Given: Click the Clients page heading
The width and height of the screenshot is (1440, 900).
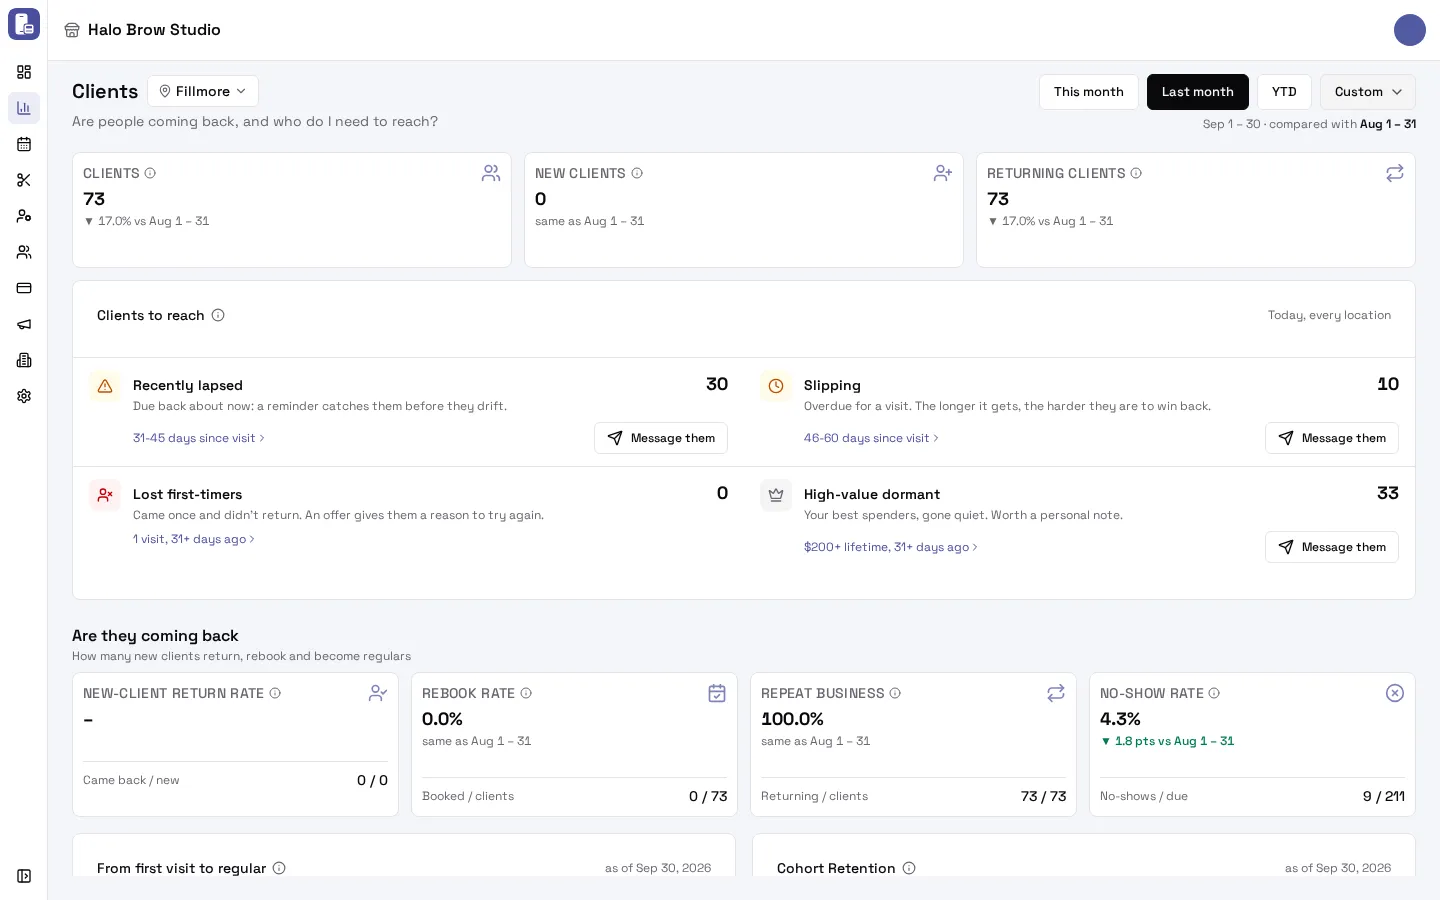Looking at the screenshot, I should click(x=105, y=91).
